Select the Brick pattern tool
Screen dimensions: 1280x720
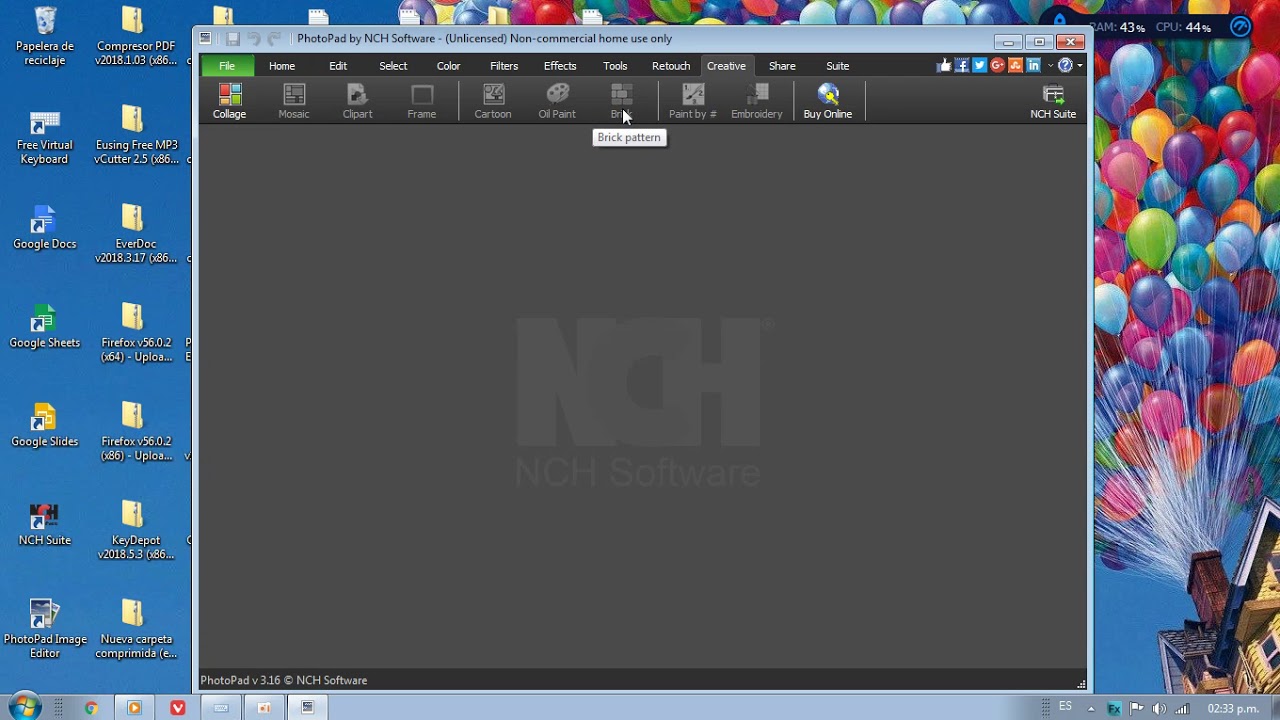tap(621, 101)
